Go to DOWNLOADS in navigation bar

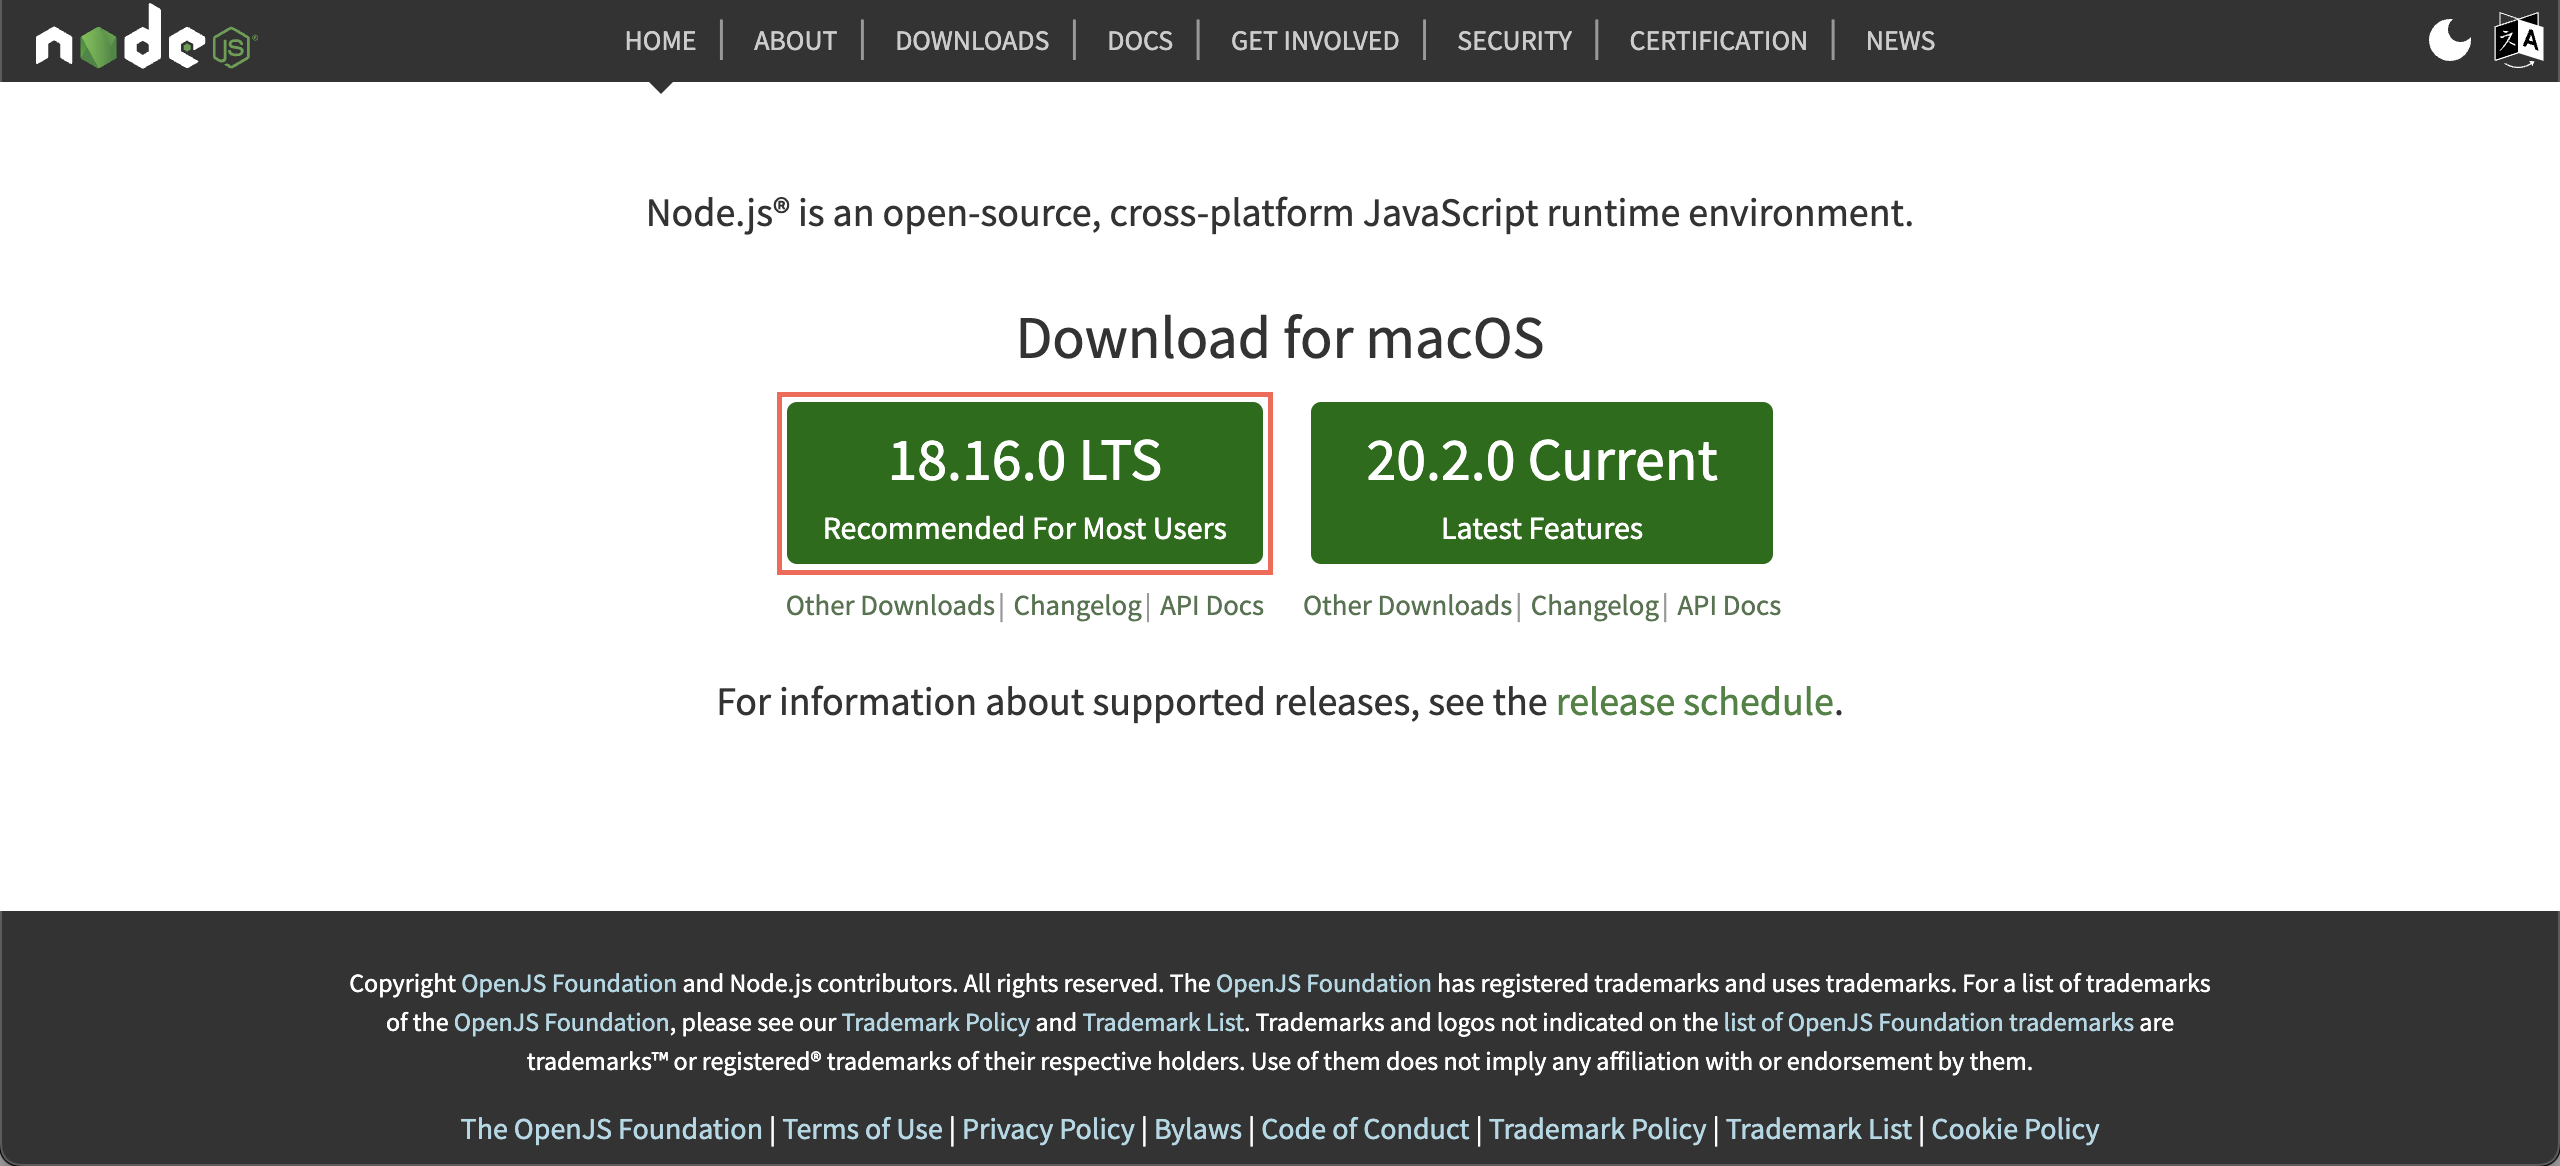point(971,41)
